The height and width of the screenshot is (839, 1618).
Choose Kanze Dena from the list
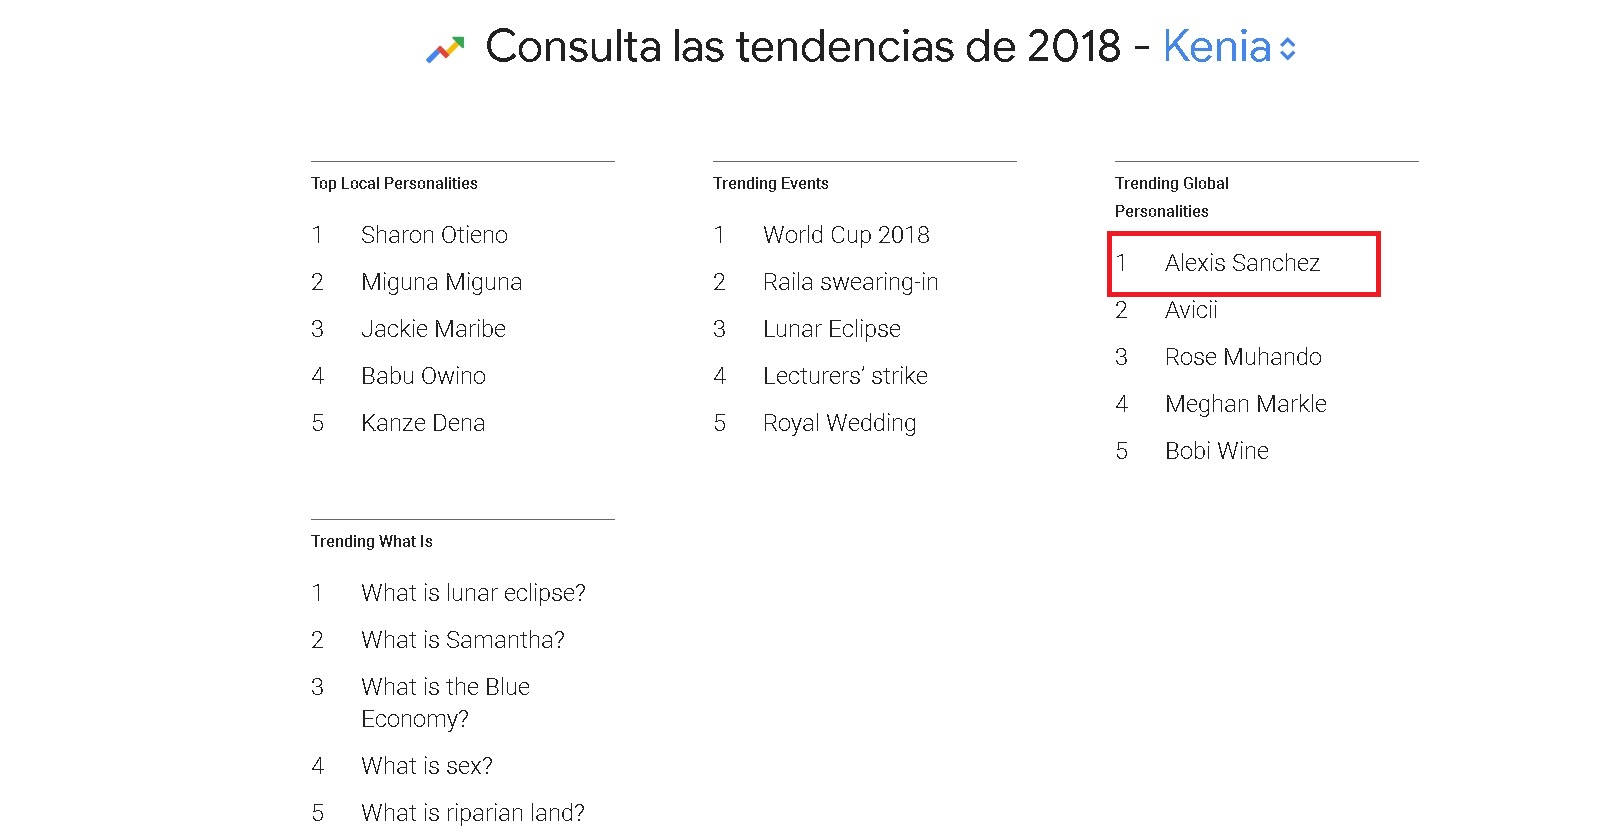[423, 423]
